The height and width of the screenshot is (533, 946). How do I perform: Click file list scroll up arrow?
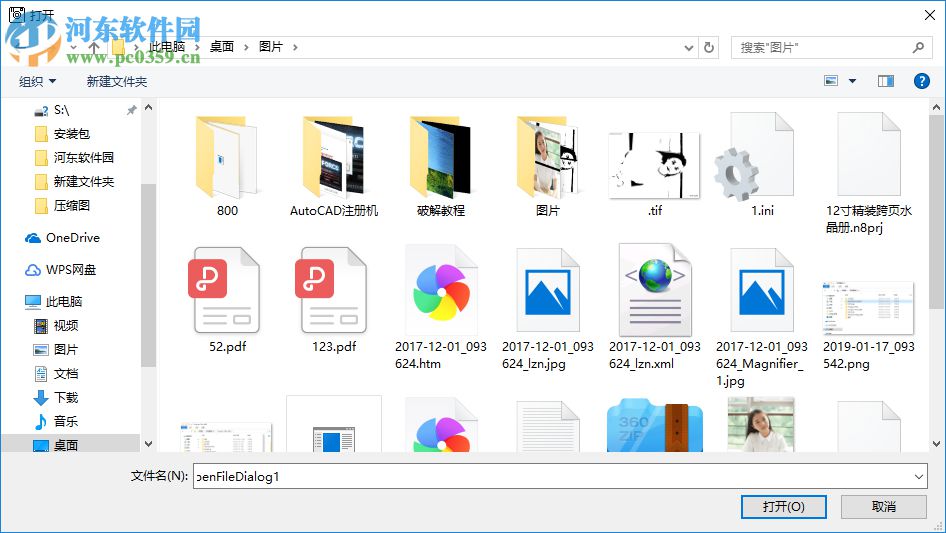[x=936, y=107]
